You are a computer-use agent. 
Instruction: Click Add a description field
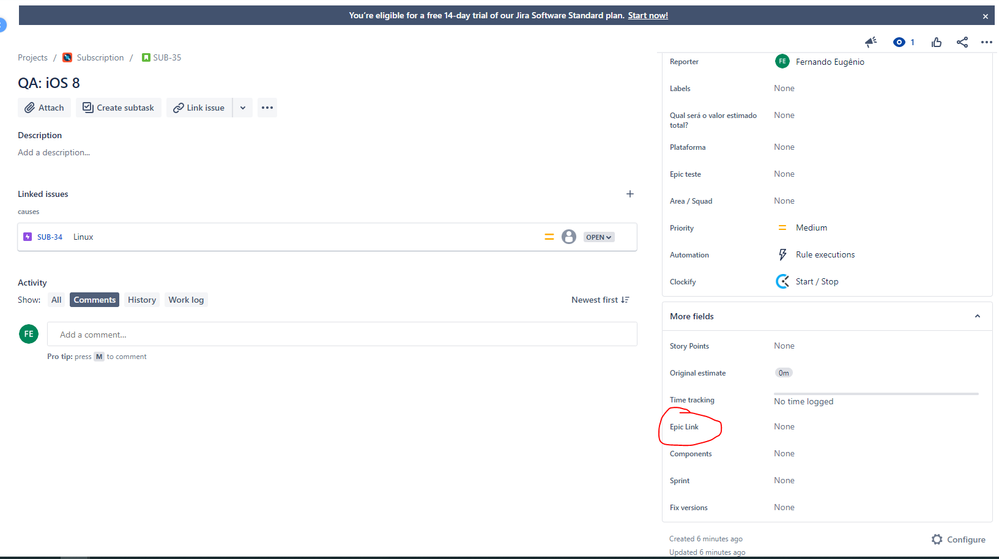pyautogui.click(x=54, y=152)
